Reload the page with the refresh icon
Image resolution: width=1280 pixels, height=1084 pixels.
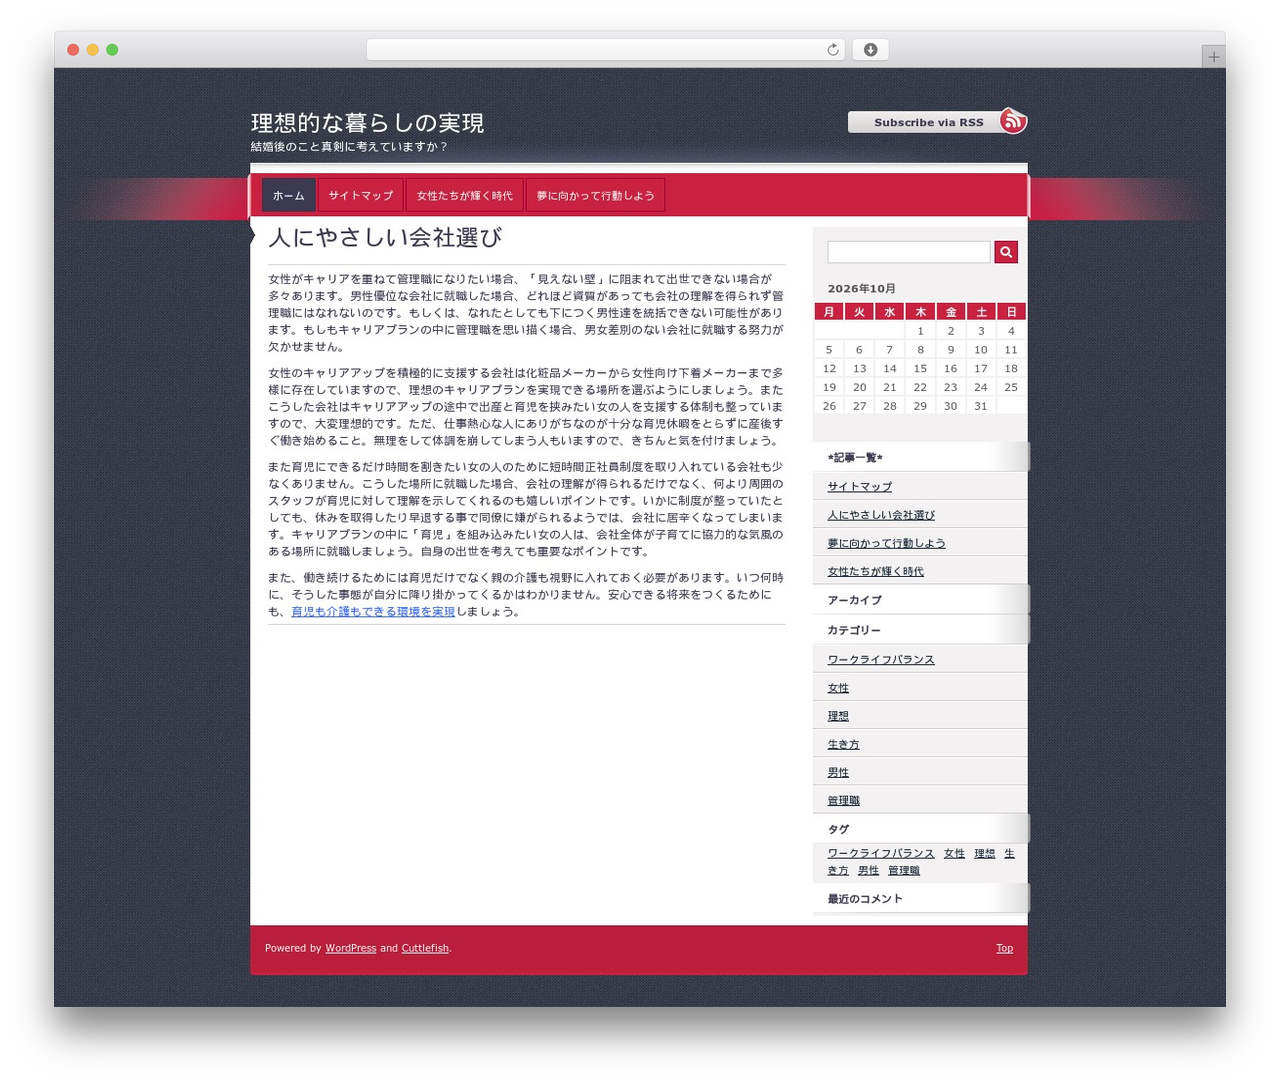pos(833,50)
